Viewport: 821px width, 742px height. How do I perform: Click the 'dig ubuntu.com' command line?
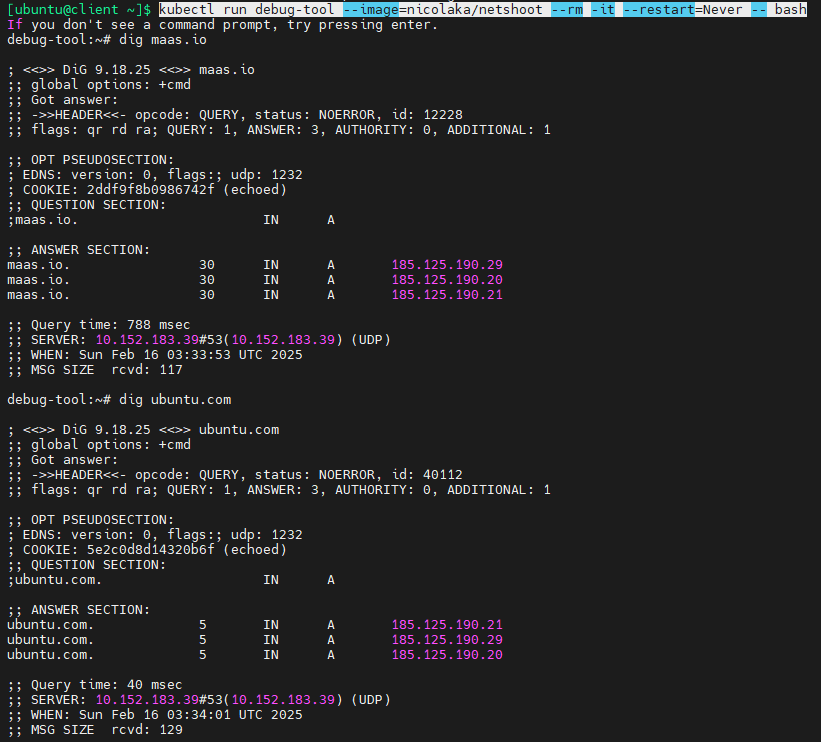point(119,400)
